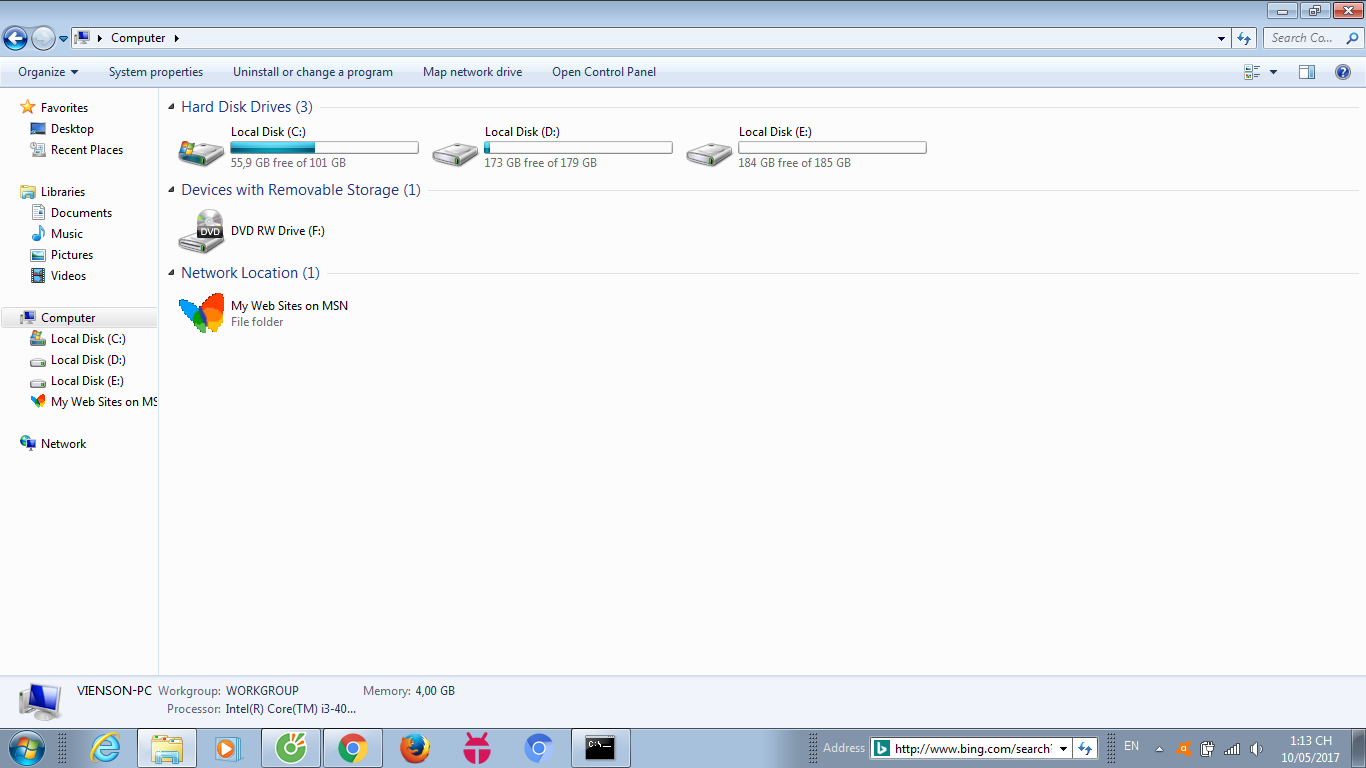This screenshot has height=768, width=1366.
Task: Launch Internet Explorer from the taskbar
Action: [x=105, y=748]
